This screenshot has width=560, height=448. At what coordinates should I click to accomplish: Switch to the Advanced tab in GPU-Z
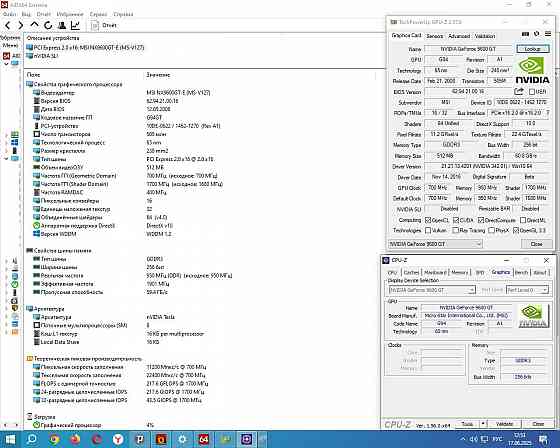point(459,36)
